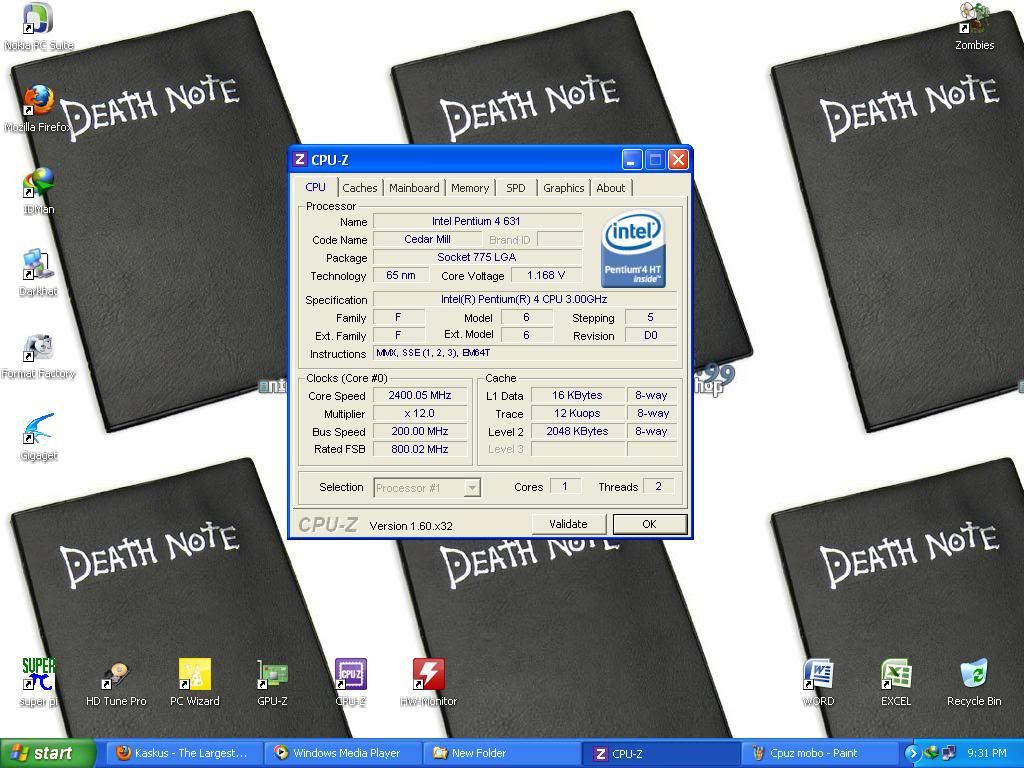Click the Windows start button
The height and width of the screenshot is (768, 1024).
click(x=47, y=753)
